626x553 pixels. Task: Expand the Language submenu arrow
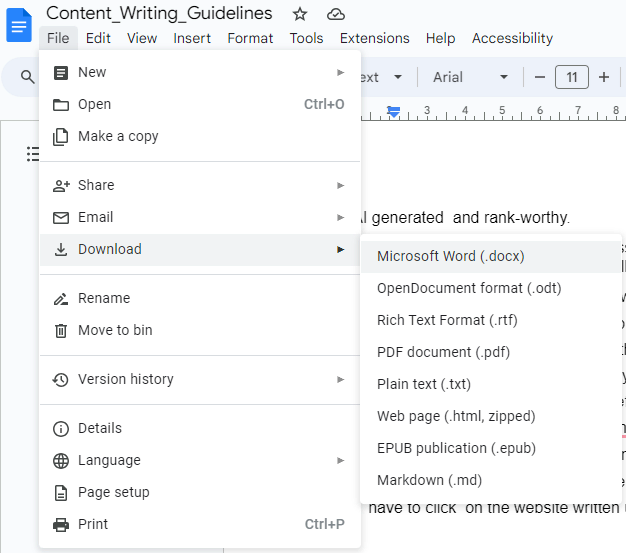point(340,460)
